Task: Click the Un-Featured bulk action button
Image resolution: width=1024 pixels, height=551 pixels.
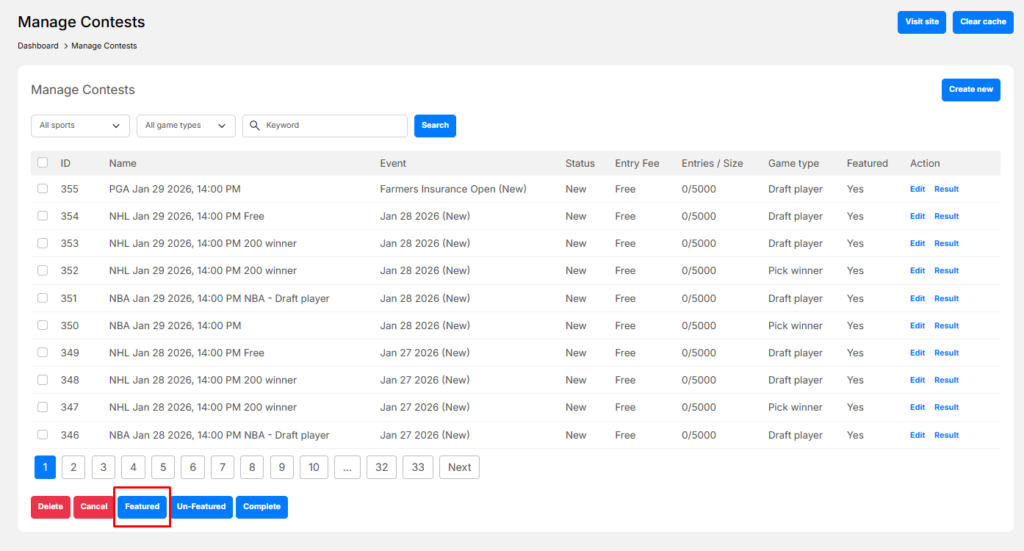Action: [201, 507]
